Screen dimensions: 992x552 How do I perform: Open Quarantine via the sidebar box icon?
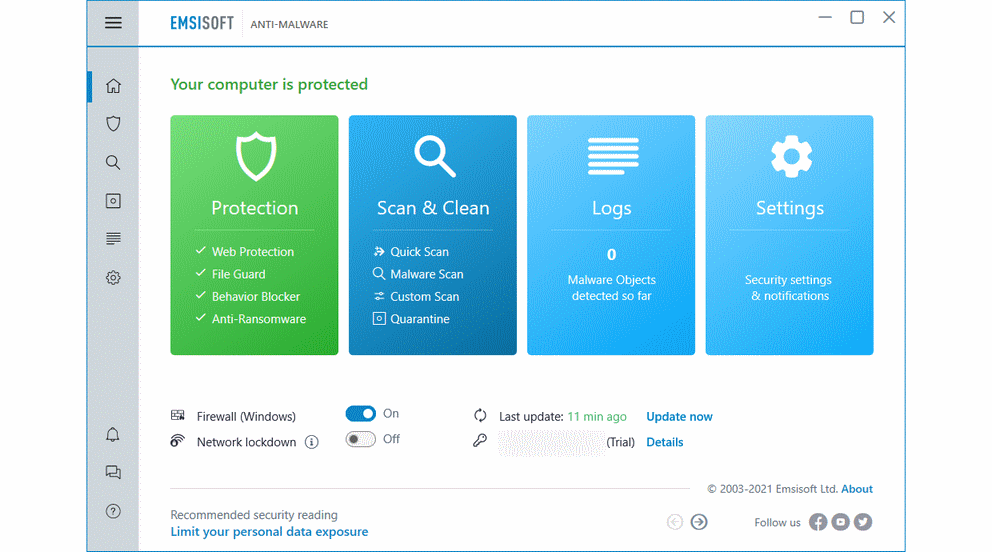point(113,201)
